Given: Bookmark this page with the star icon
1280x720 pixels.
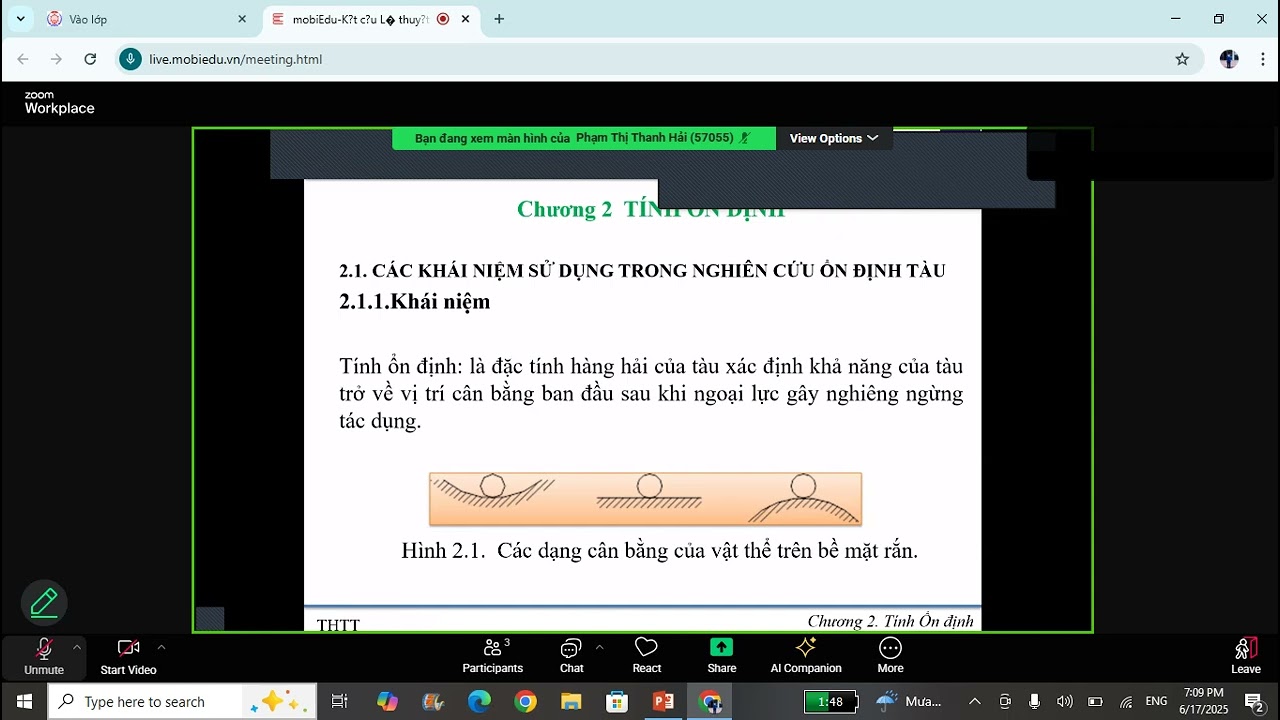Looking at the screenshot, I should pos(1182,59).
